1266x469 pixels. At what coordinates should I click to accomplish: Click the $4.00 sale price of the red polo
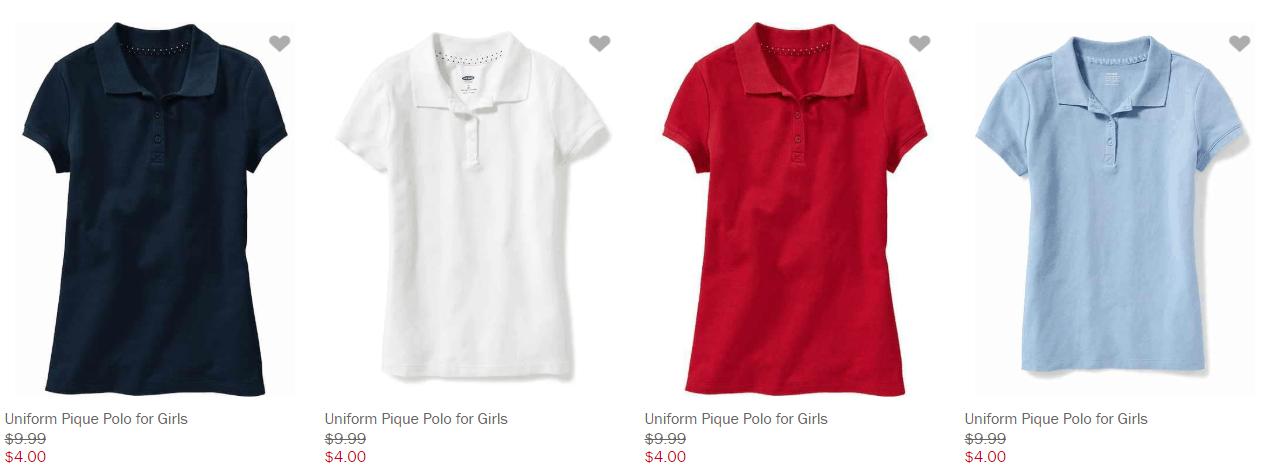pos(665,457)
